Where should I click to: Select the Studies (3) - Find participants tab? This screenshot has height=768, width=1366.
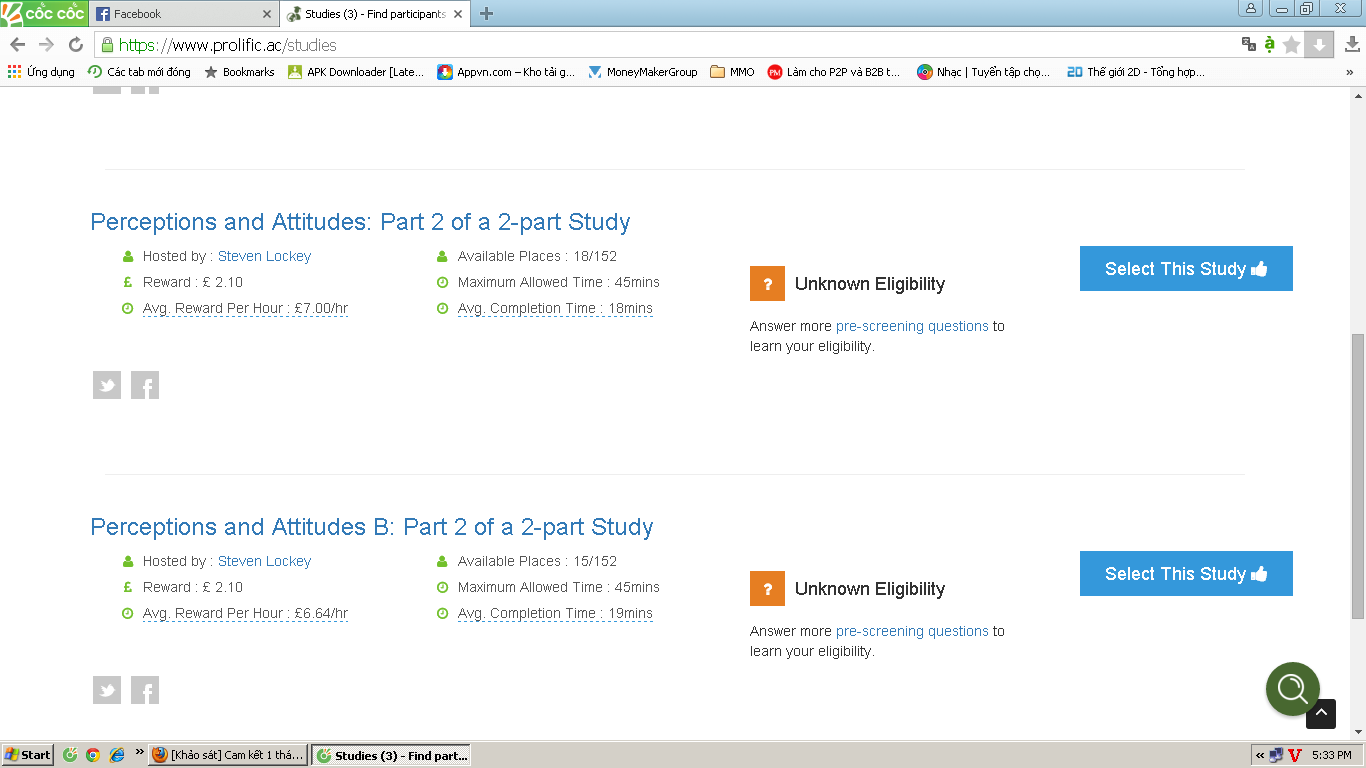tap(376, 14)
